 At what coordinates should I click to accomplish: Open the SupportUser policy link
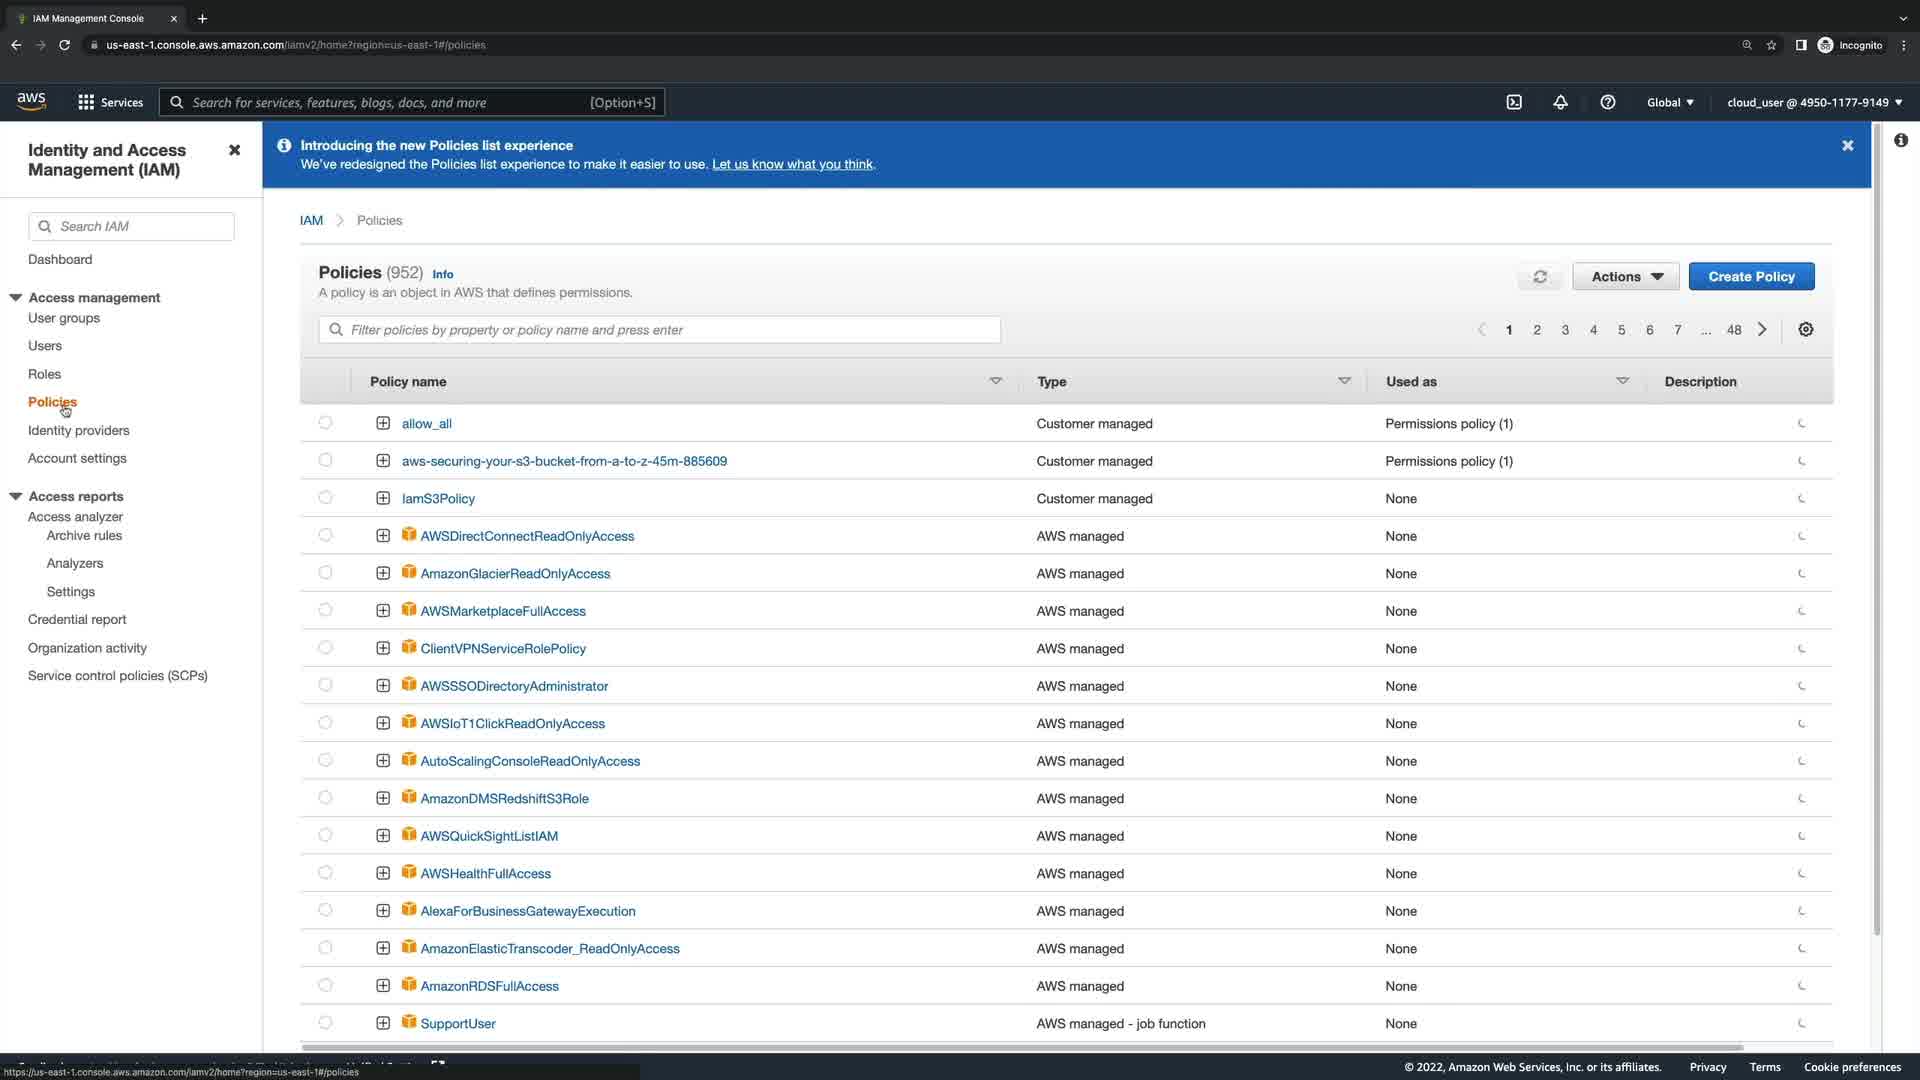click(457, 1024)
